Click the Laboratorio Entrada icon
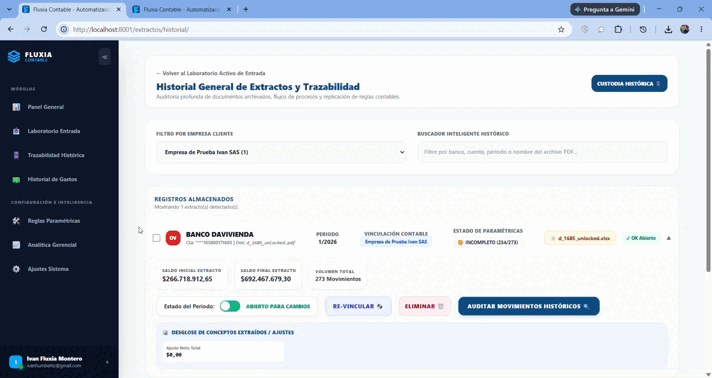 point(16,131)
